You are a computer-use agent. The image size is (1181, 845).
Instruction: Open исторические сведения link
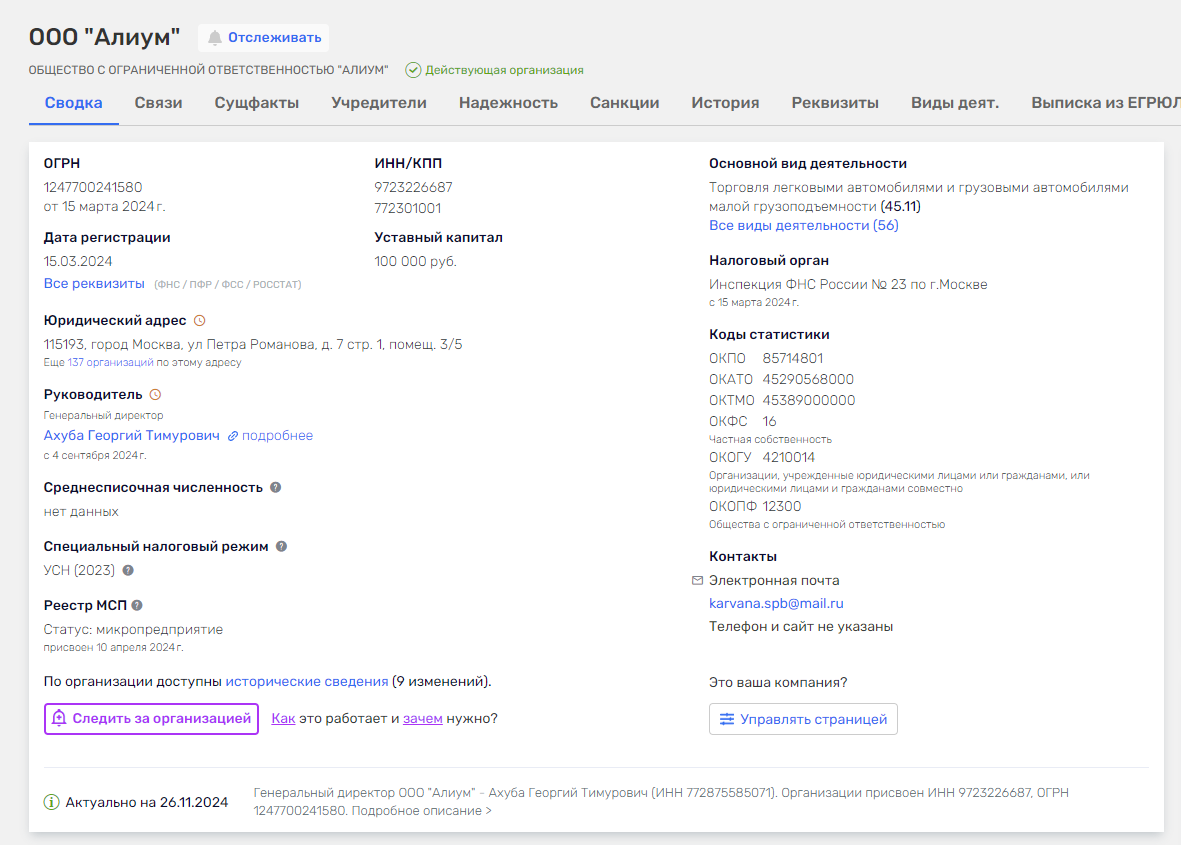click(307, 682)
